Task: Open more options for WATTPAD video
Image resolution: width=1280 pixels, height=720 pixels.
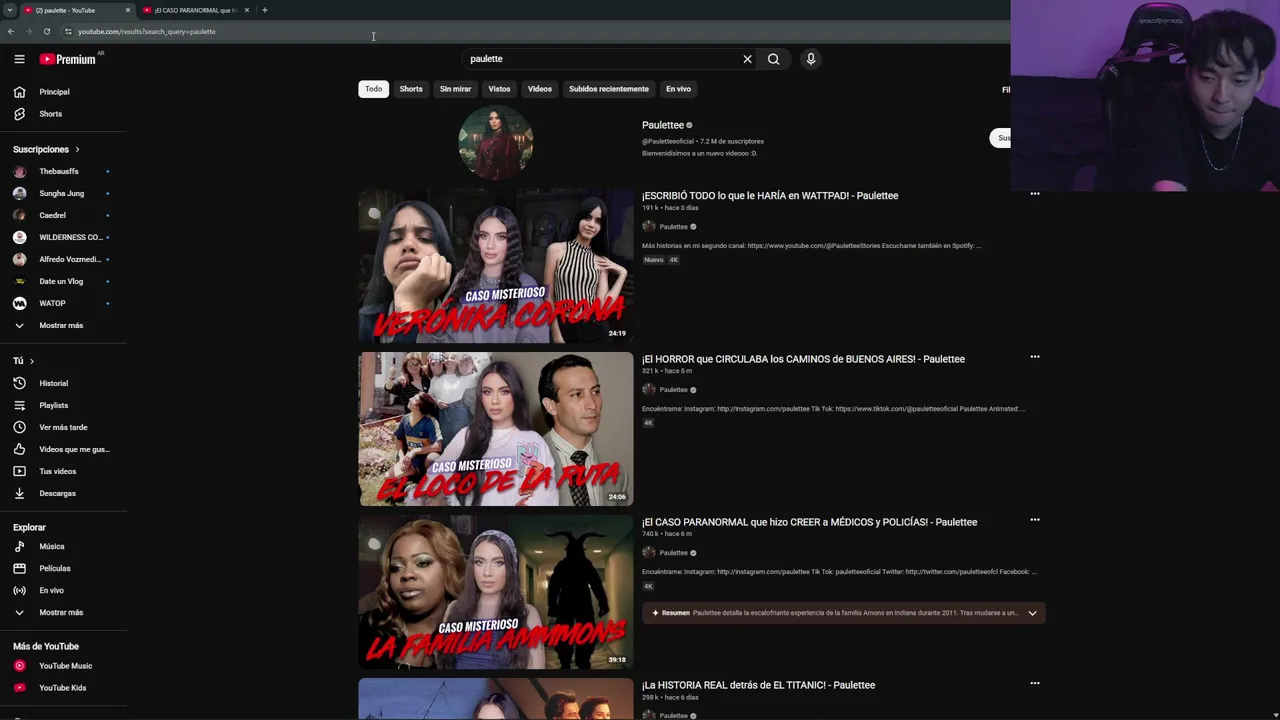Action: tap(1035, 194)
